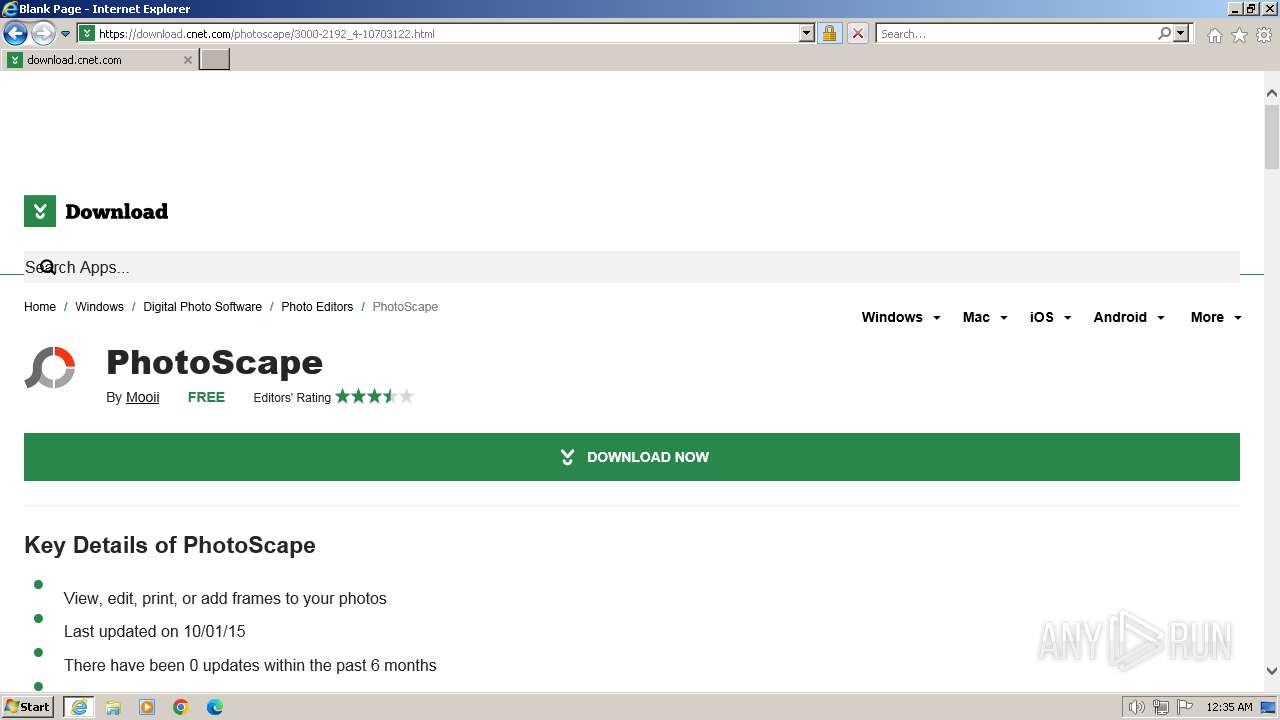Screen dimensions: 1280x720
Task: Click the browser Forward arrow button
Action: (43, 34)
